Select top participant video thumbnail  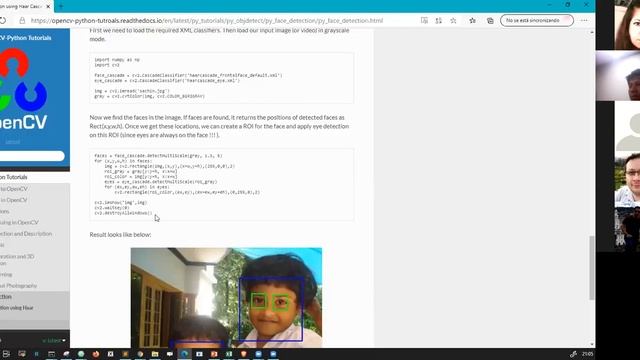coord(627,24)
